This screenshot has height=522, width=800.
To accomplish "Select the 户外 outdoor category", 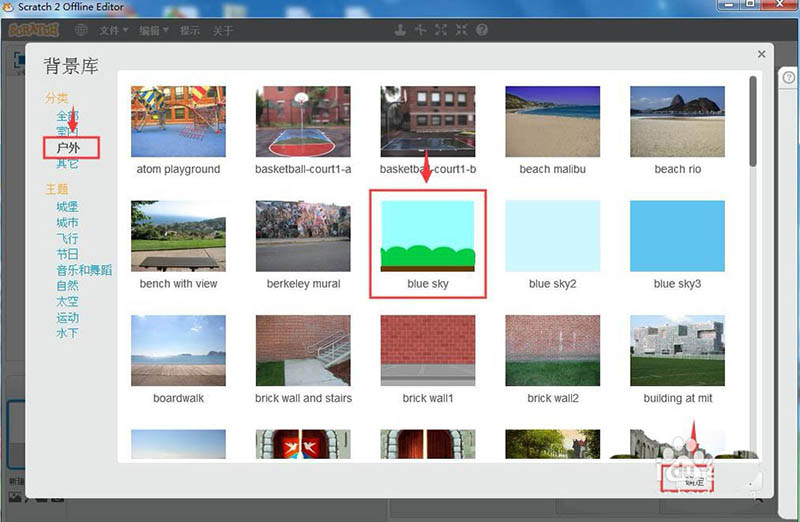I will click(68, 147).
